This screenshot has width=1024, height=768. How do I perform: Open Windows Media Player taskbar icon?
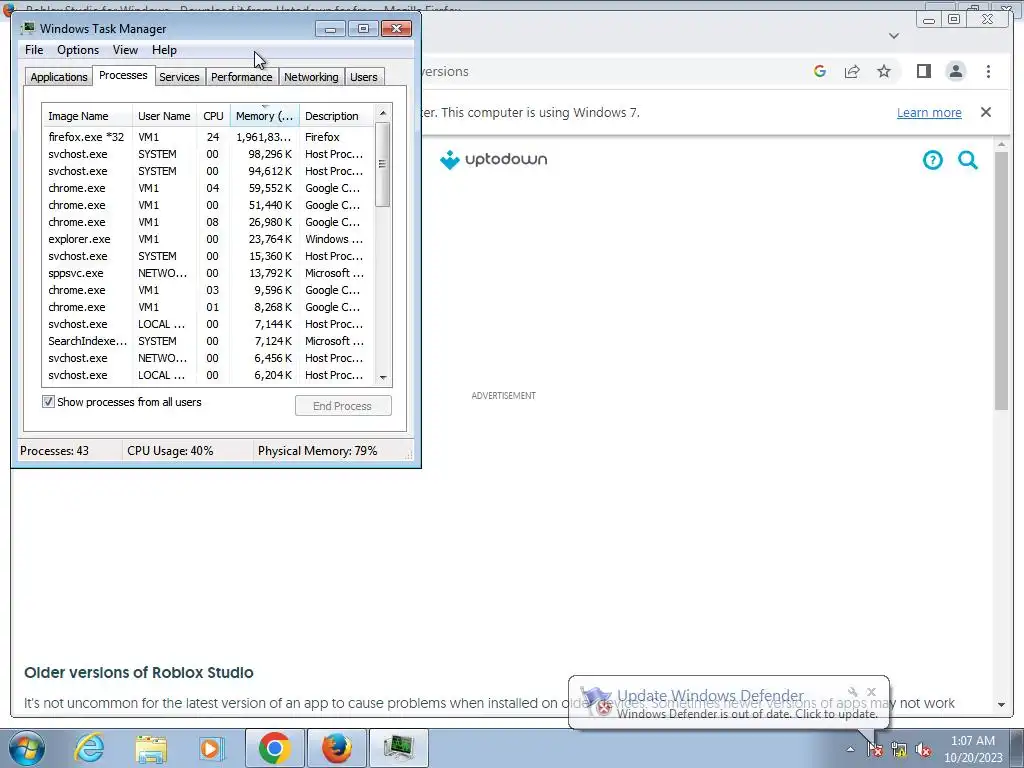click(212, 748)
